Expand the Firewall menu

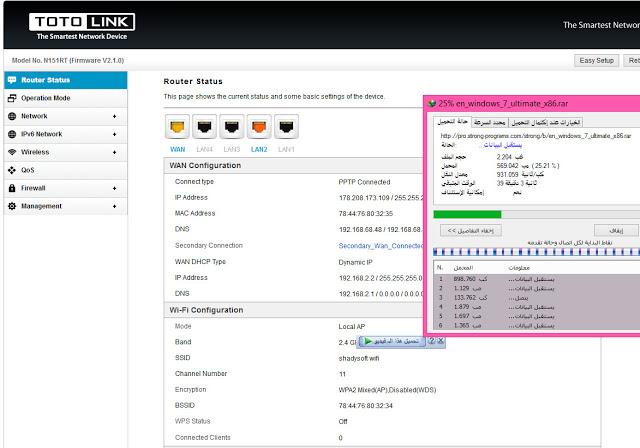tap(66, 188)
